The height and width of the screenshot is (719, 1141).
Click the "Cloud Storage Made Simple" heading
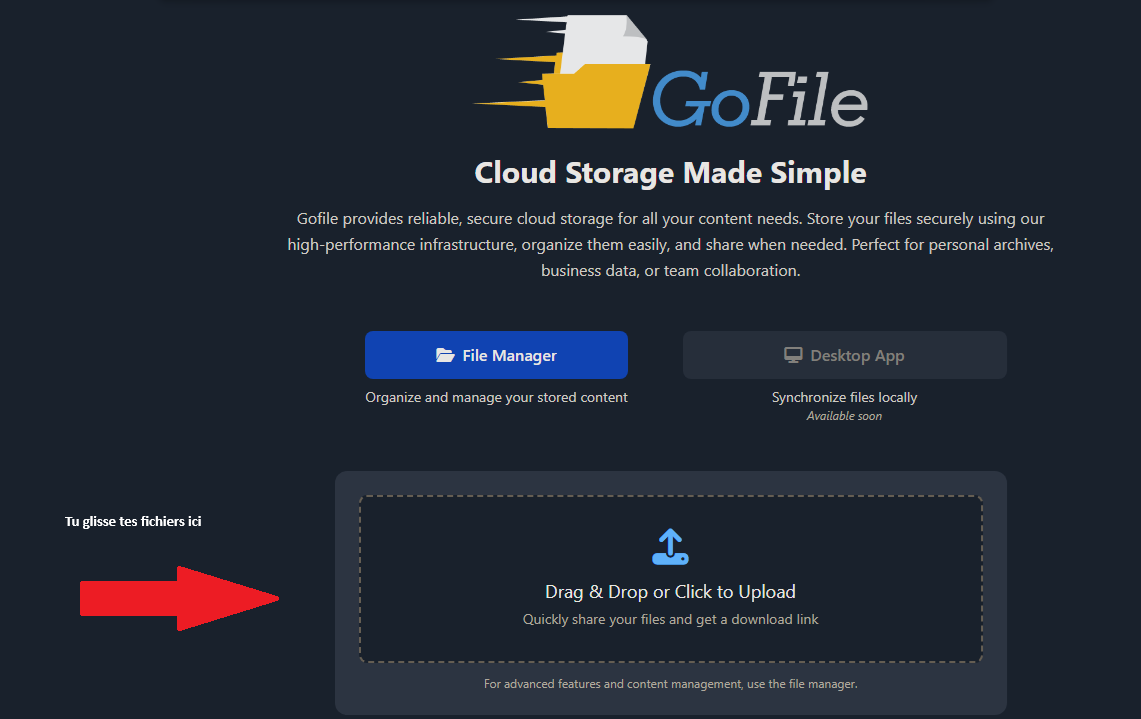[670, 173]
